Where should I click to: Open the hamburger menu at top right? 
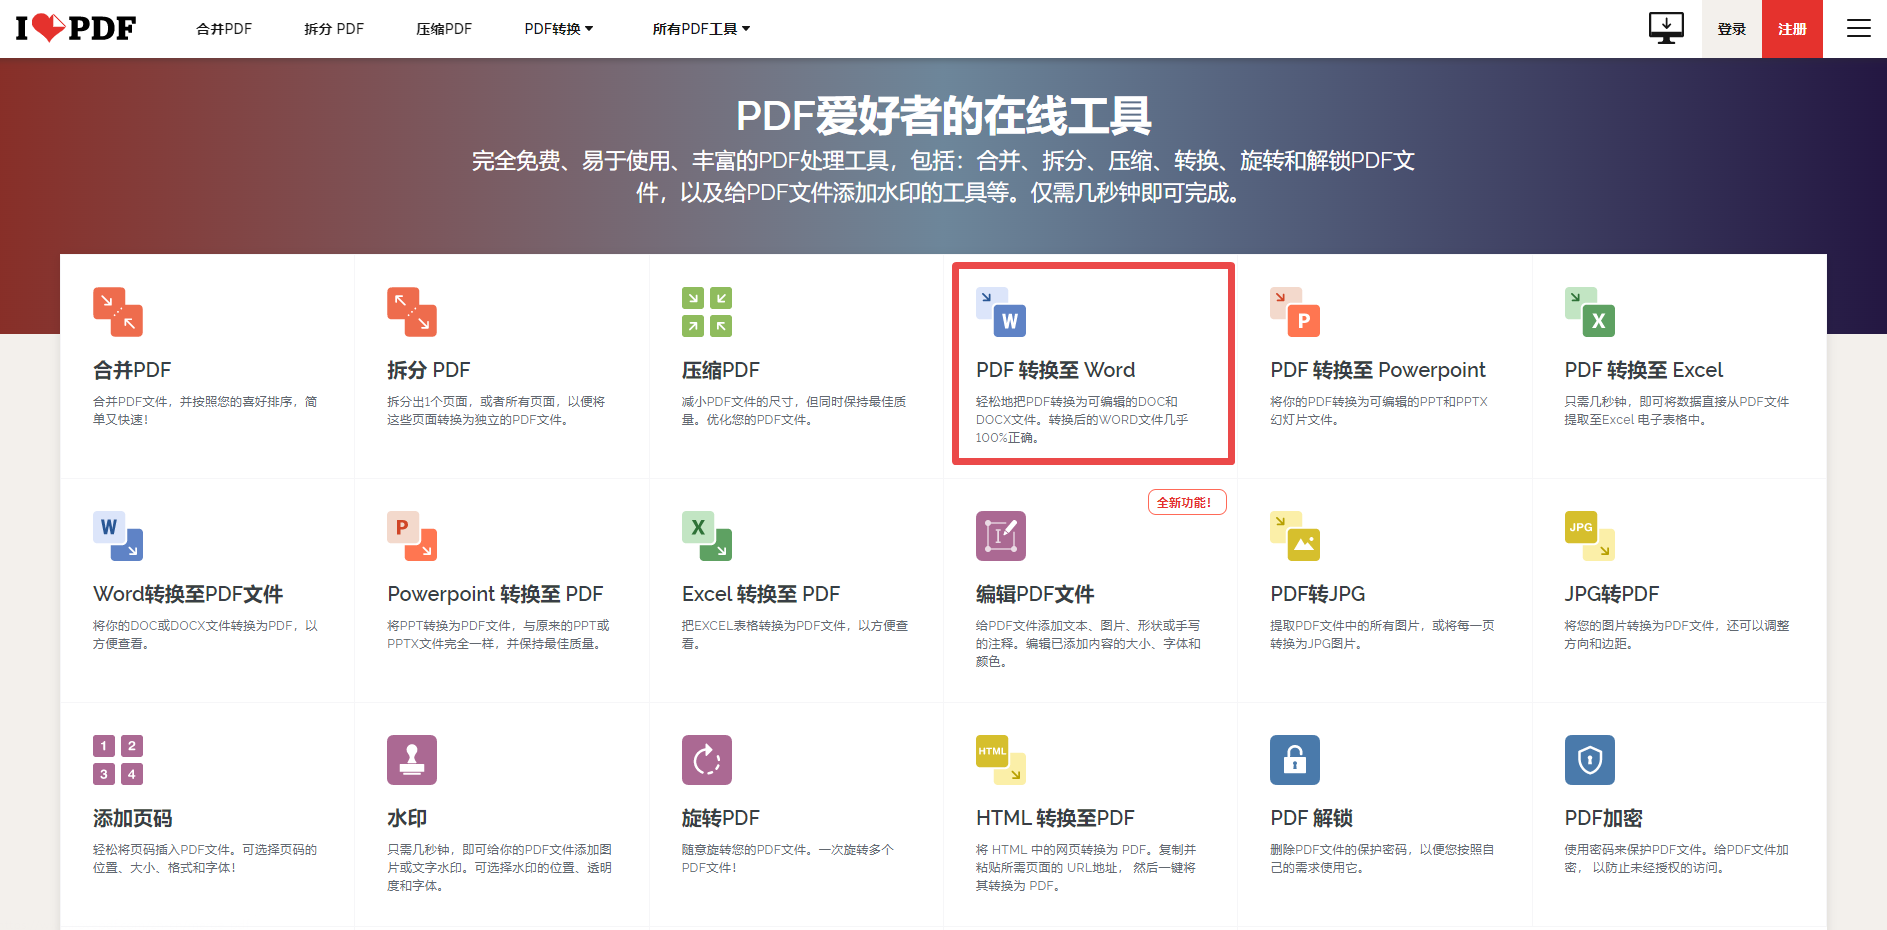1858,28
